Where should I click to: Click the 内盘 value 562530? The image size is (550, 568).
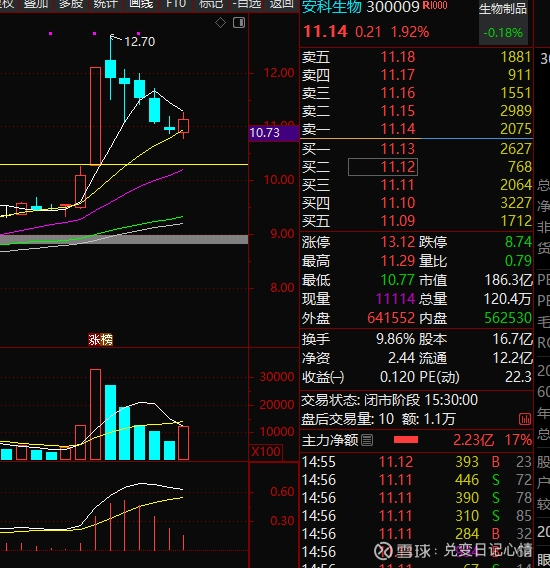pyautogui.click(x=508, y=318)
